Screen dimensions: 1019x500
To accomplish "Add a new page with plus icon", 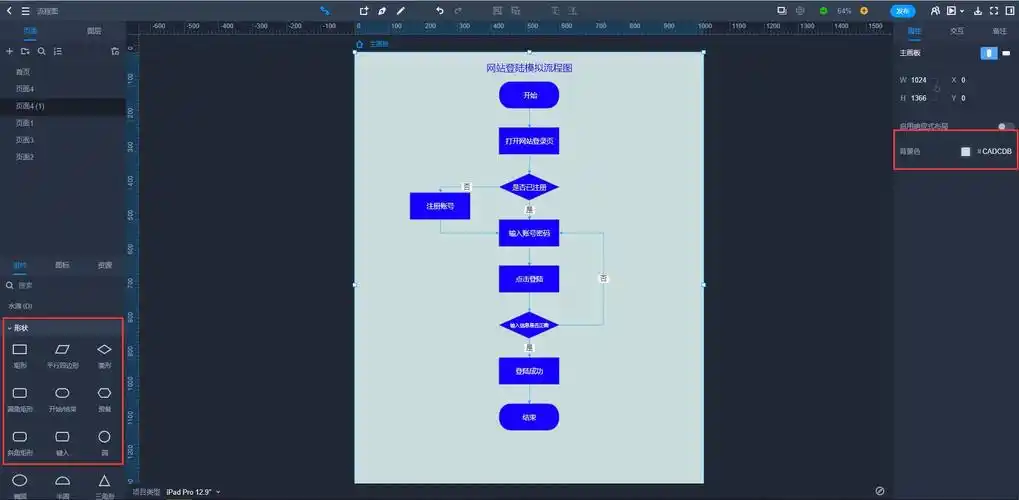I will [x=9, y=51].
